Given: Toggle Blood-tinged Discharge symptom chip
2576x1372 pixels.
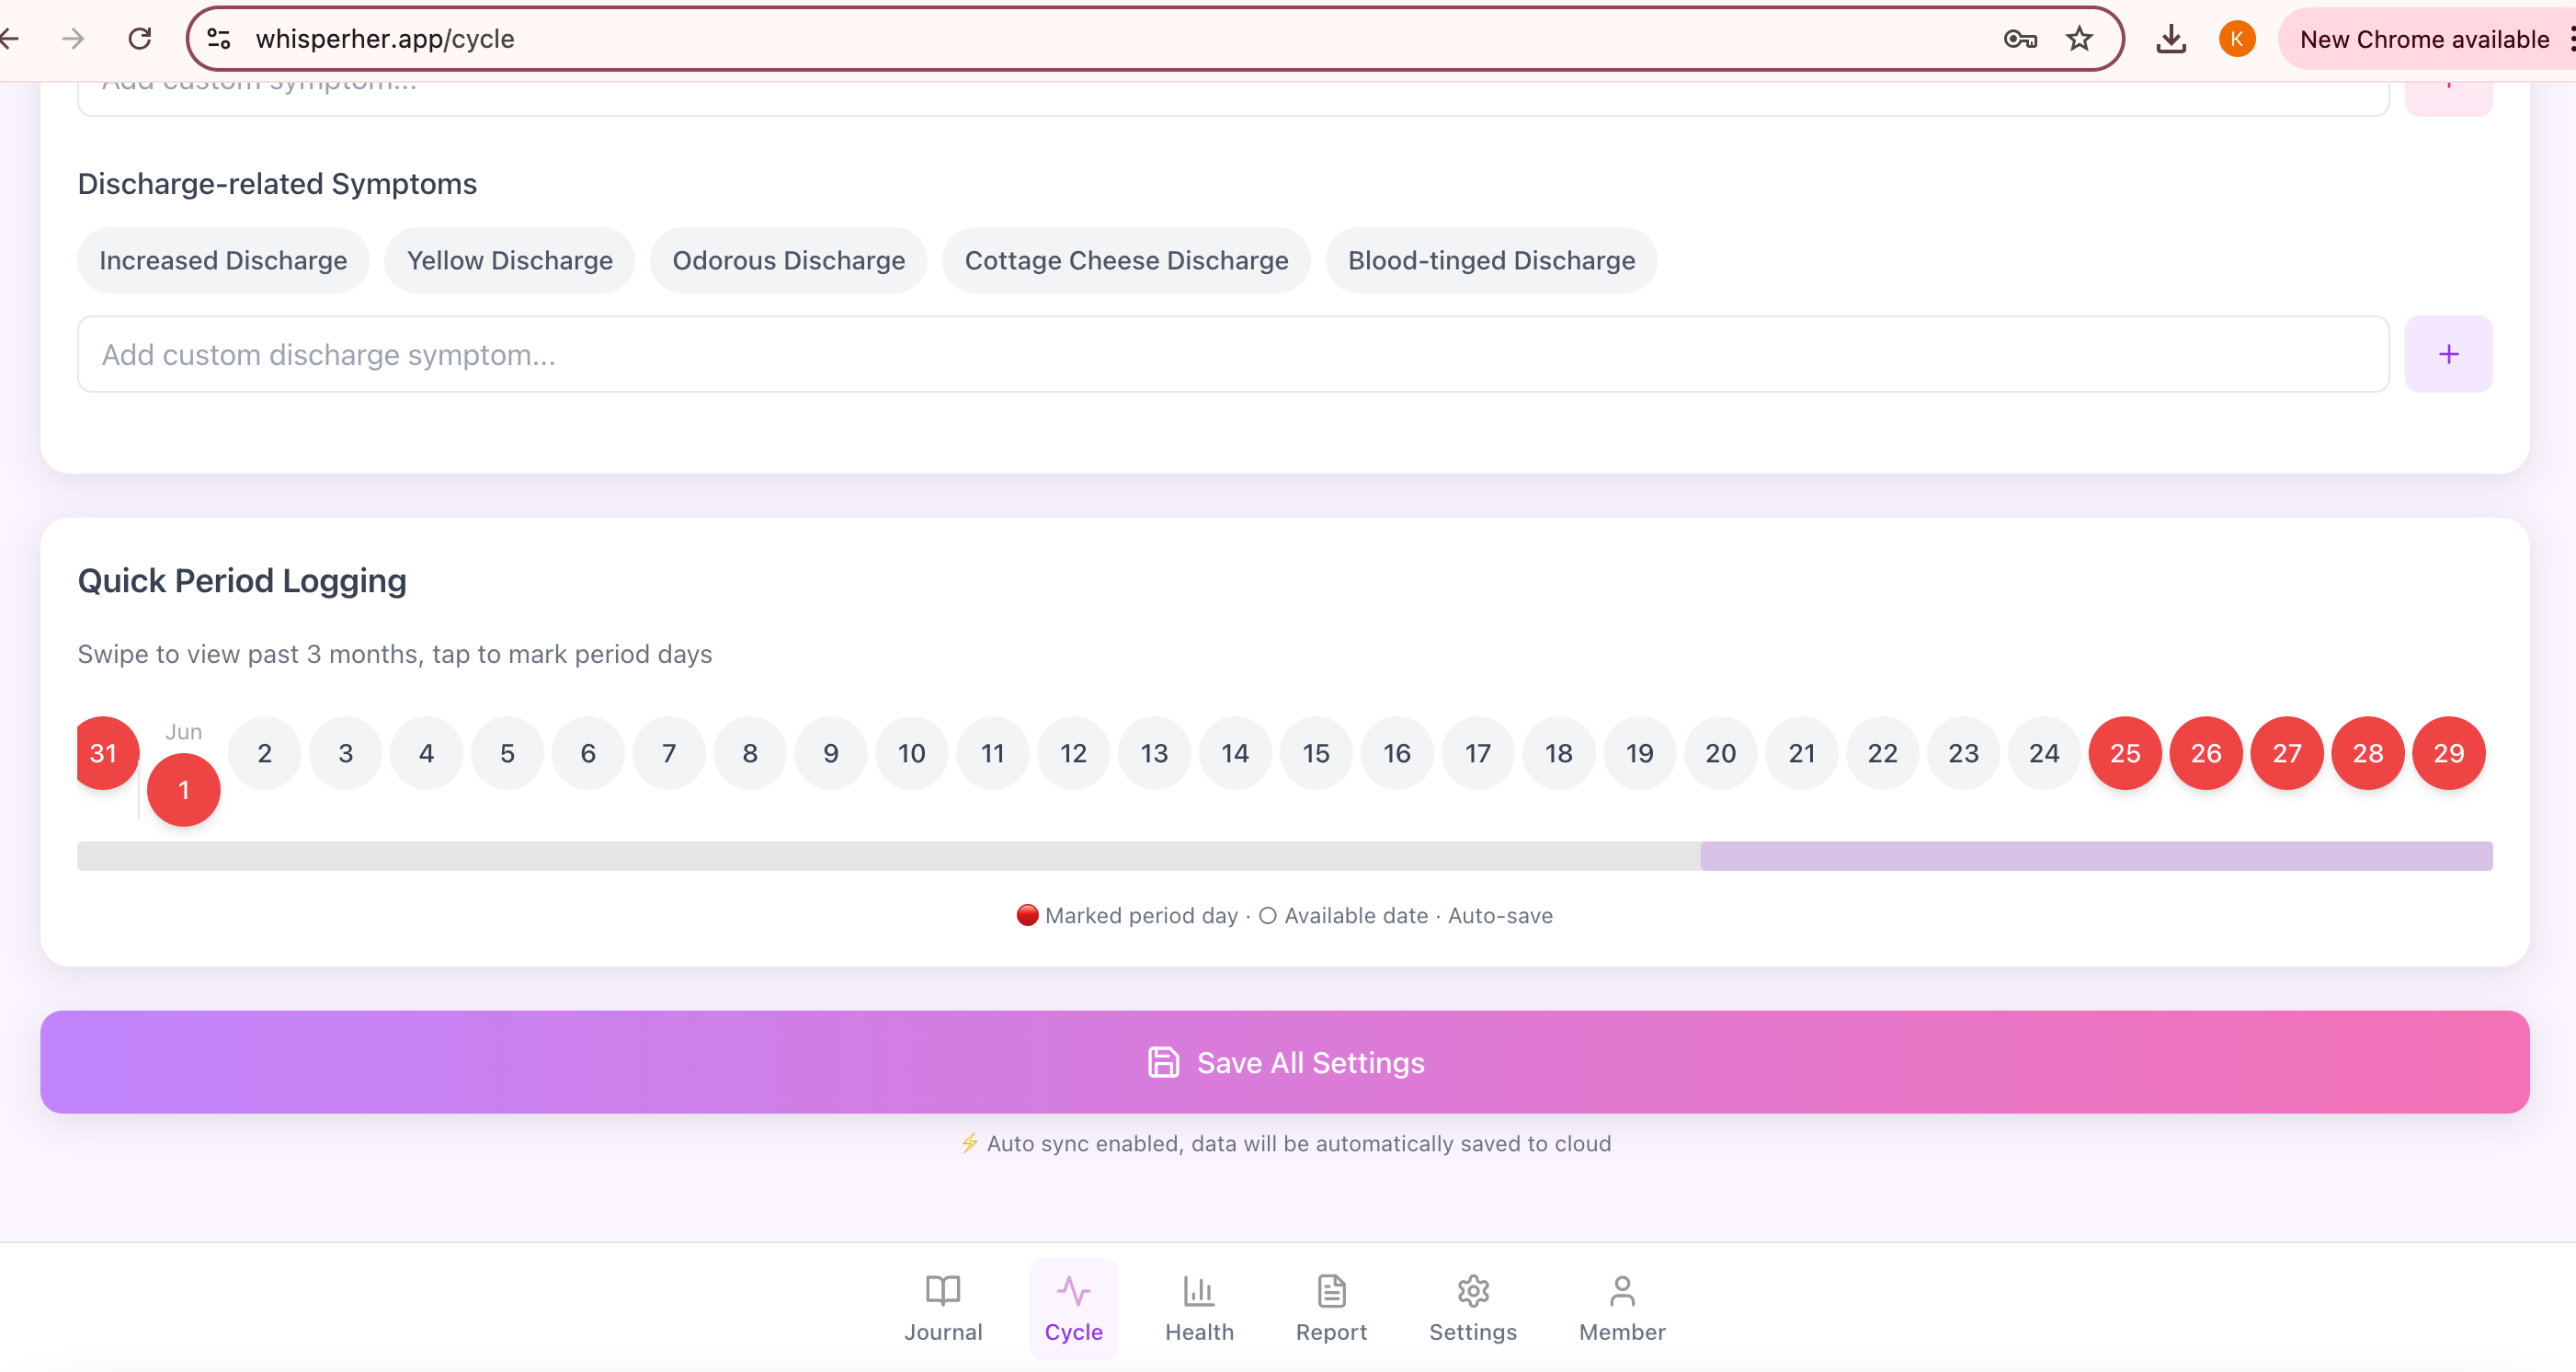Looking at the screenshot, I should point(1490,260).
